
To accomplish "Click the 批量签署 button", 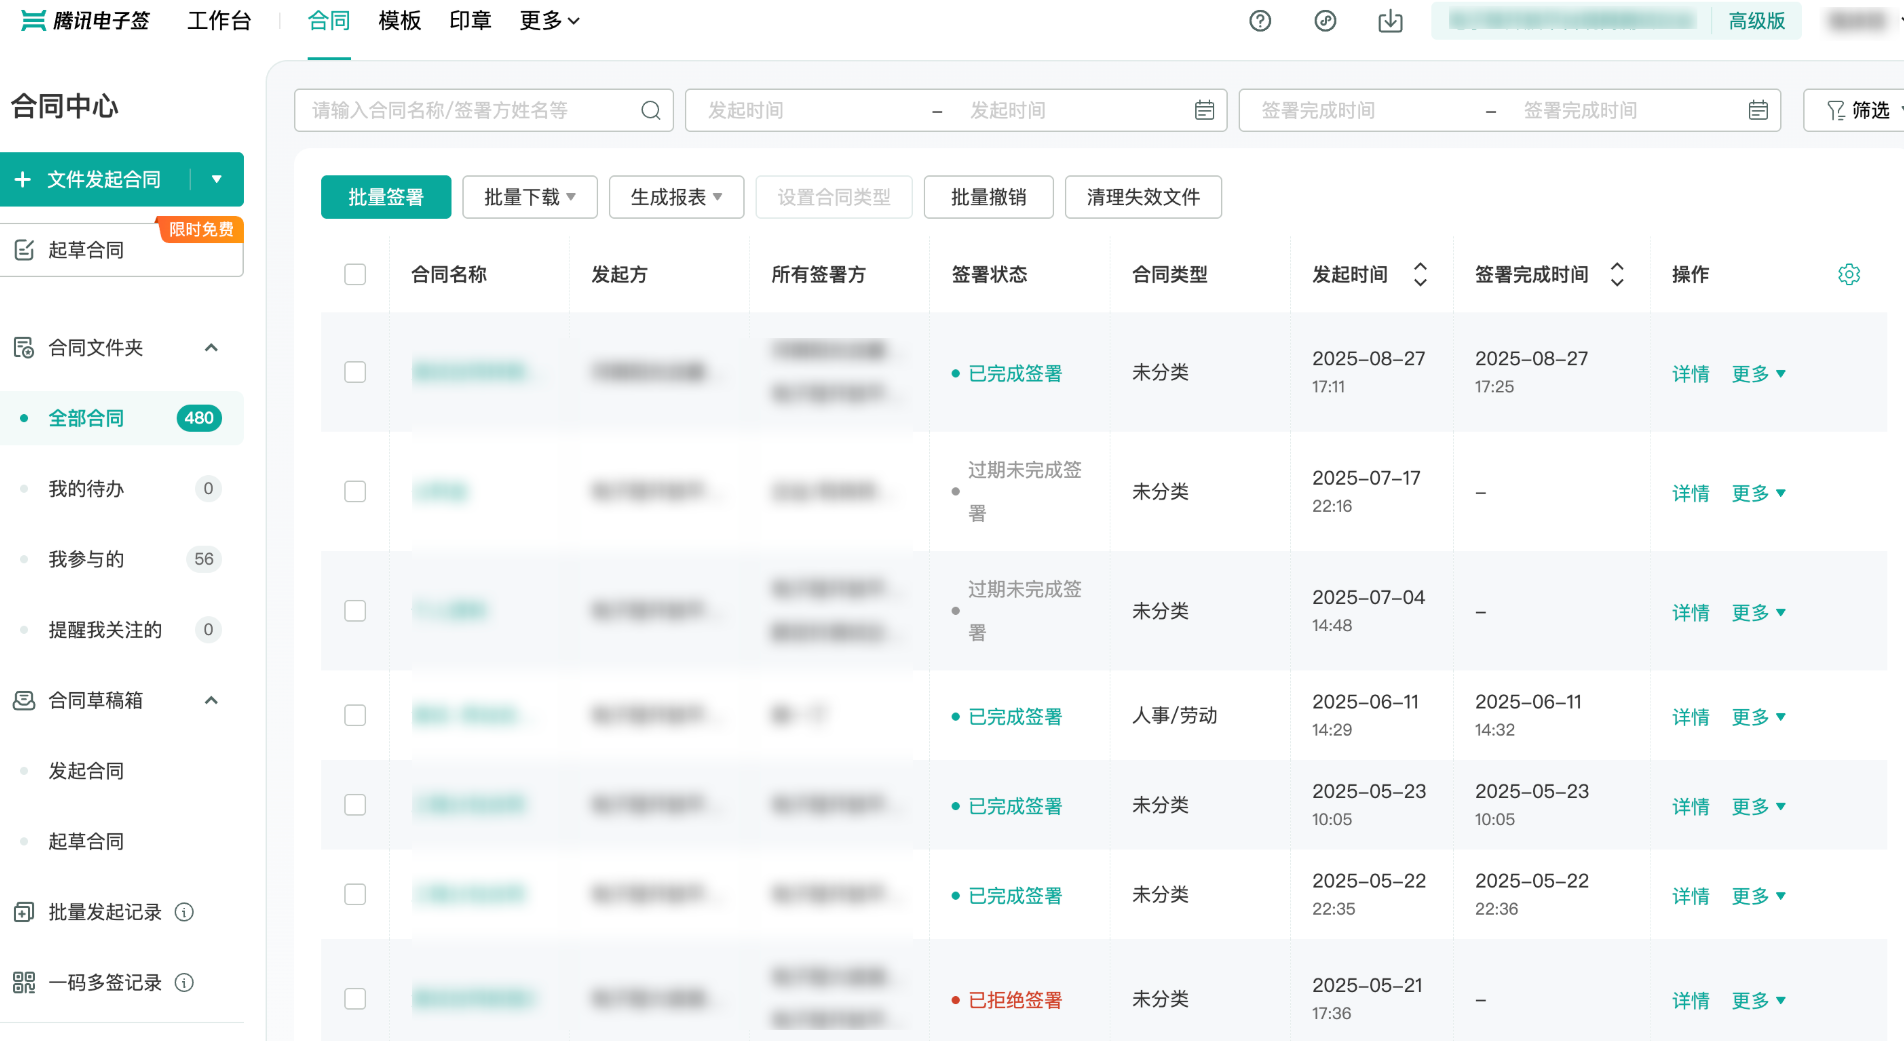I will (x=386, y=197).
